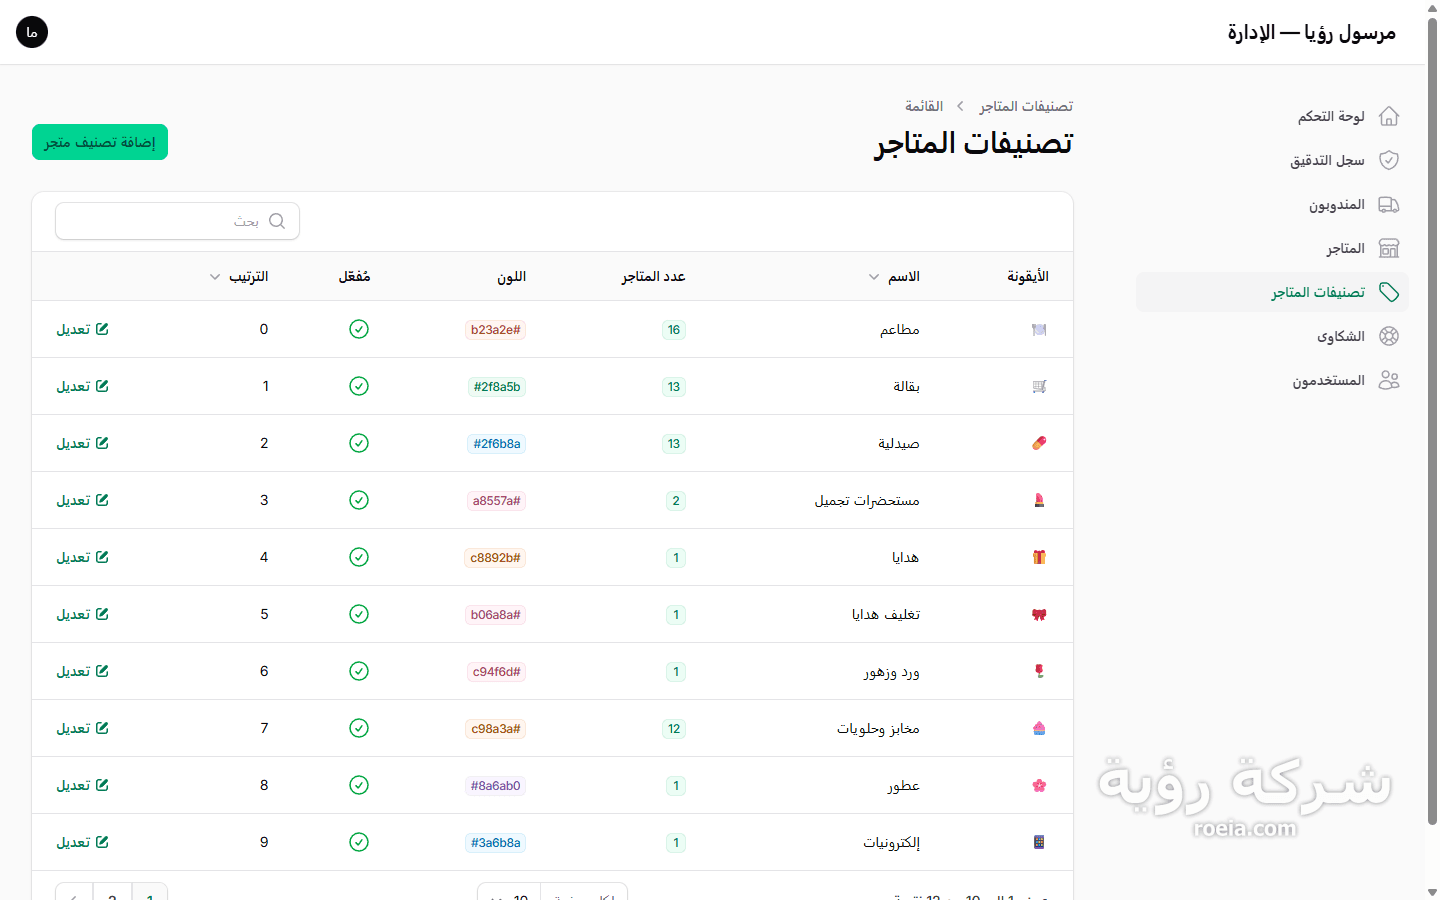
Task: Click the مرسول رؤيا — الإدارة app title
Action: tap(1312, 32)
